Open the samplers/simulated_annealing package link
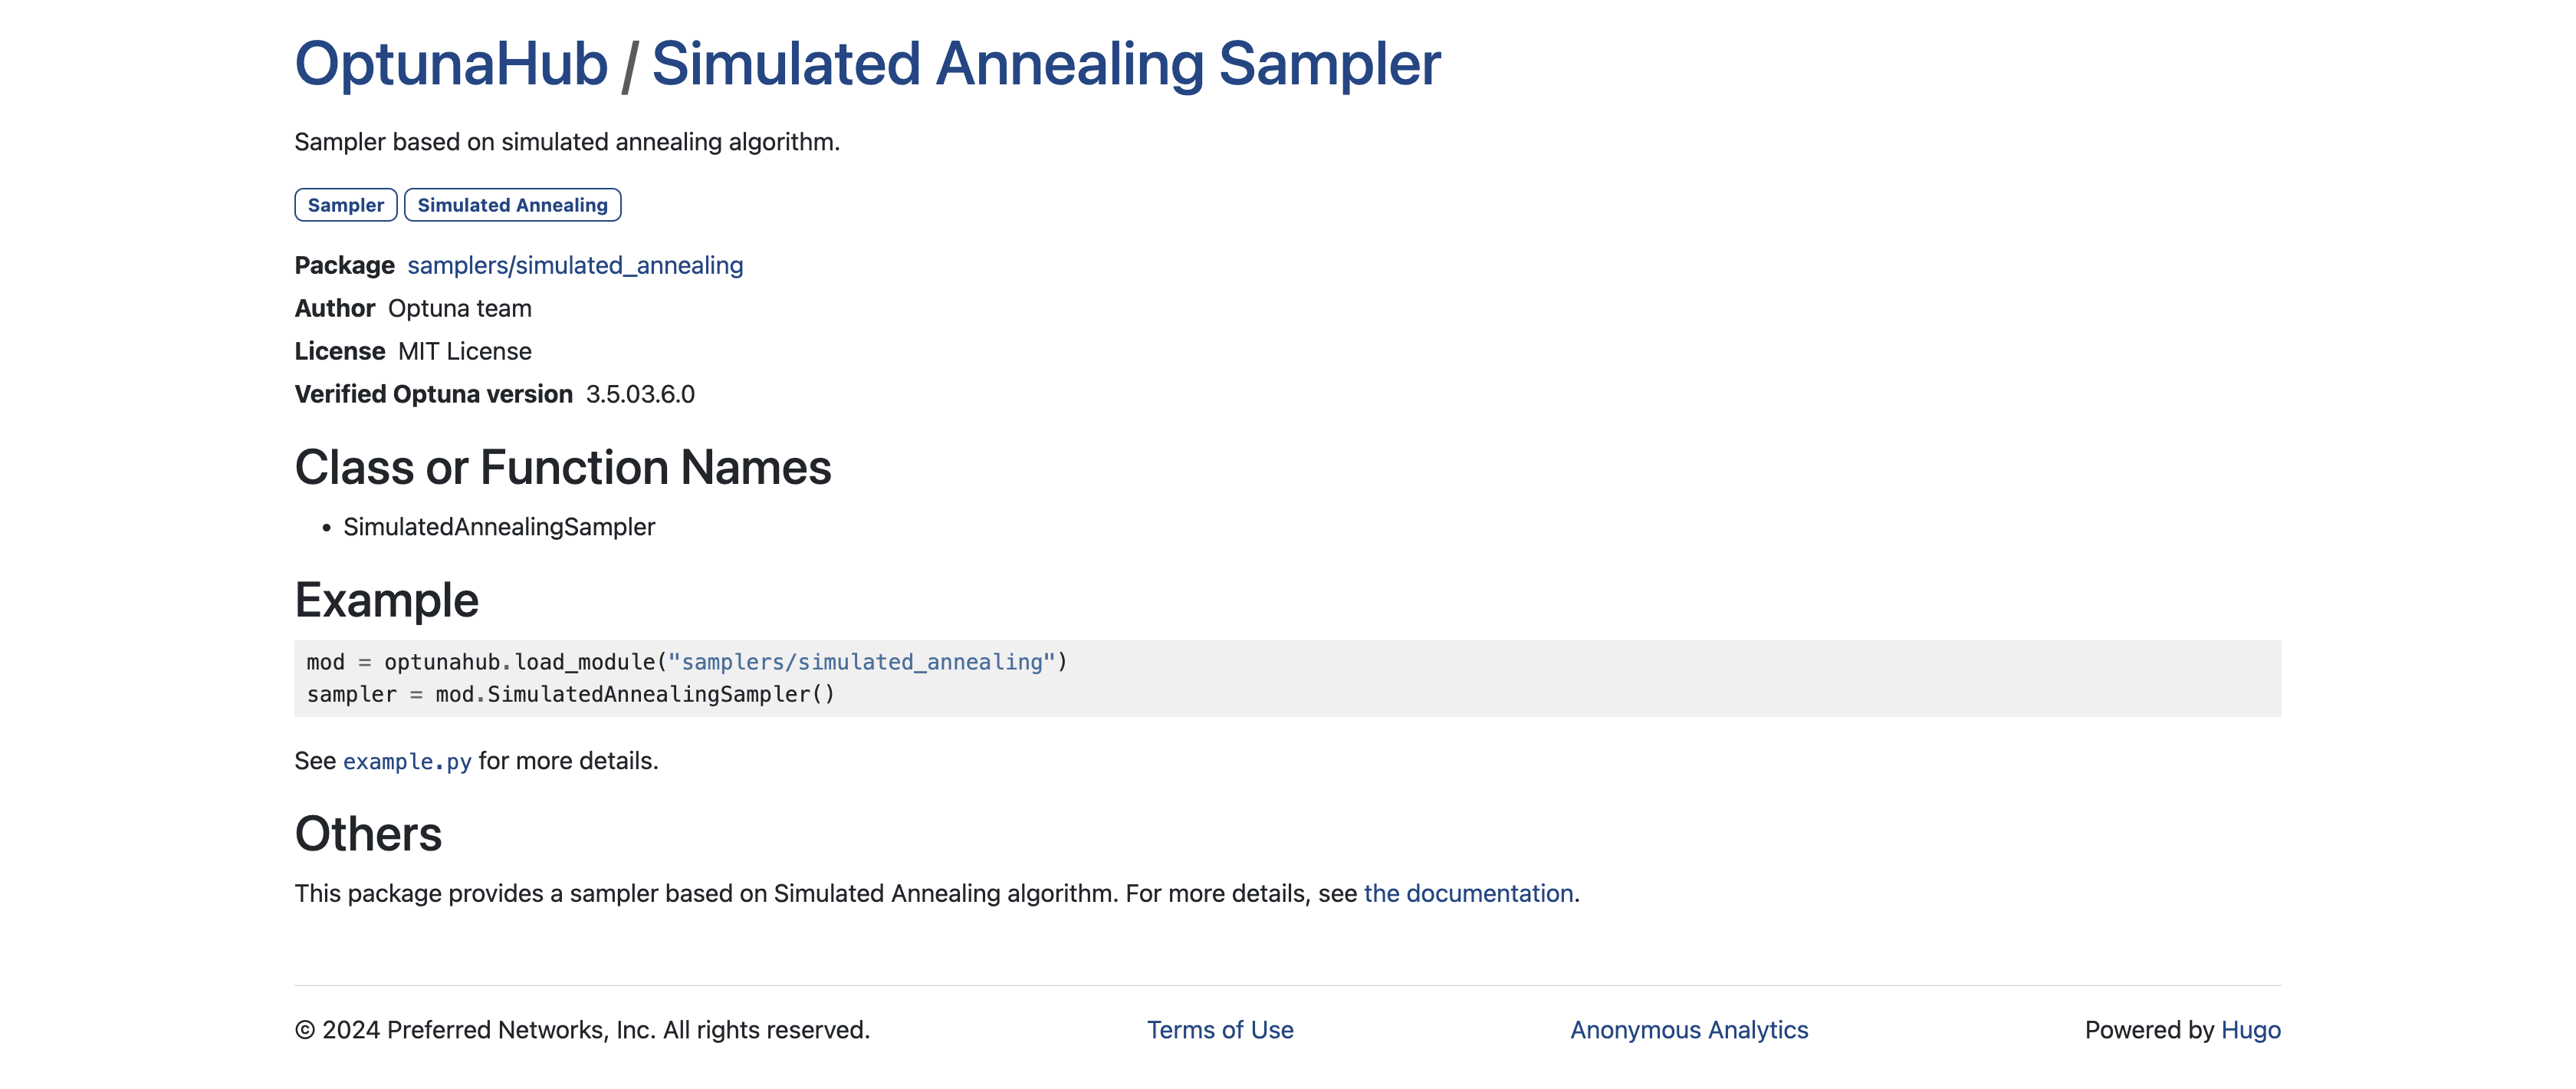This screenshot has height=1089, width=2576. click(x=575, y=265)
